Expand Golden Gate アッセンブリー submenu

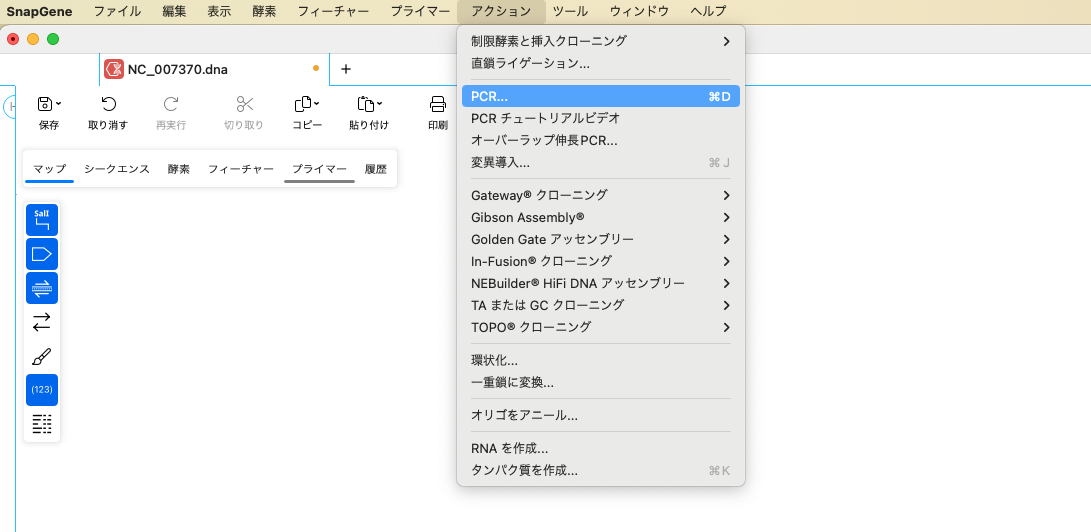(x=600, y=239)
